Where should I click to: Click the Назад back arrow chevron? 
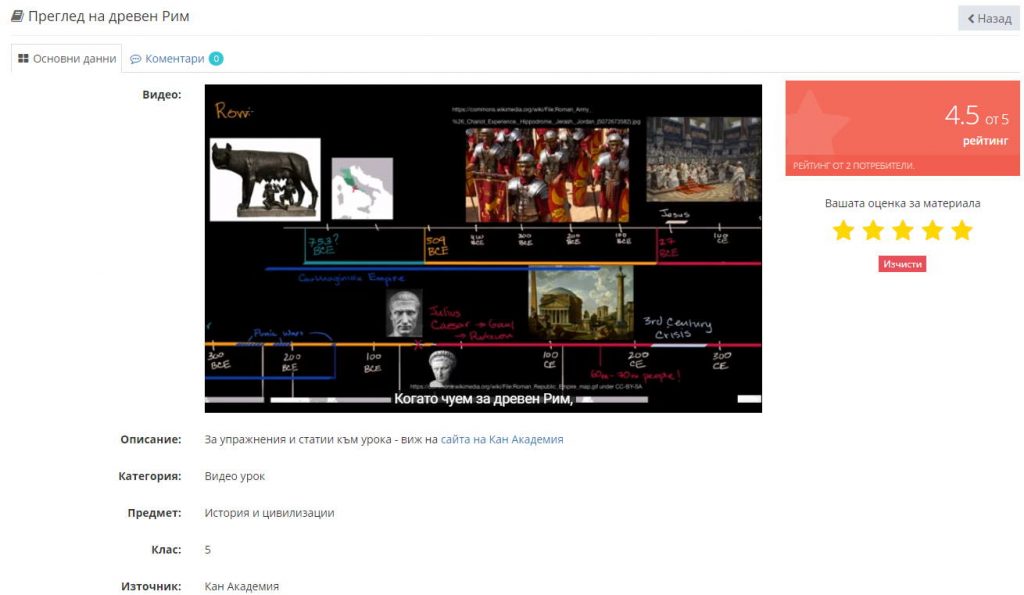(970, 19)
